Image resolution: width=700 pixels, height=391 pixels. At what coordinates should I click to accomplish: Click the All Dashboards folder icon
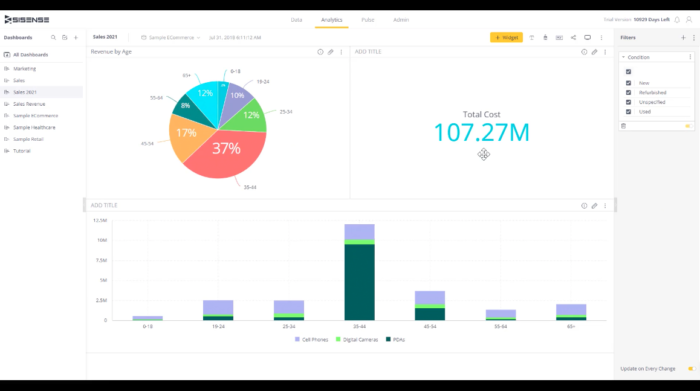point(7,54)
